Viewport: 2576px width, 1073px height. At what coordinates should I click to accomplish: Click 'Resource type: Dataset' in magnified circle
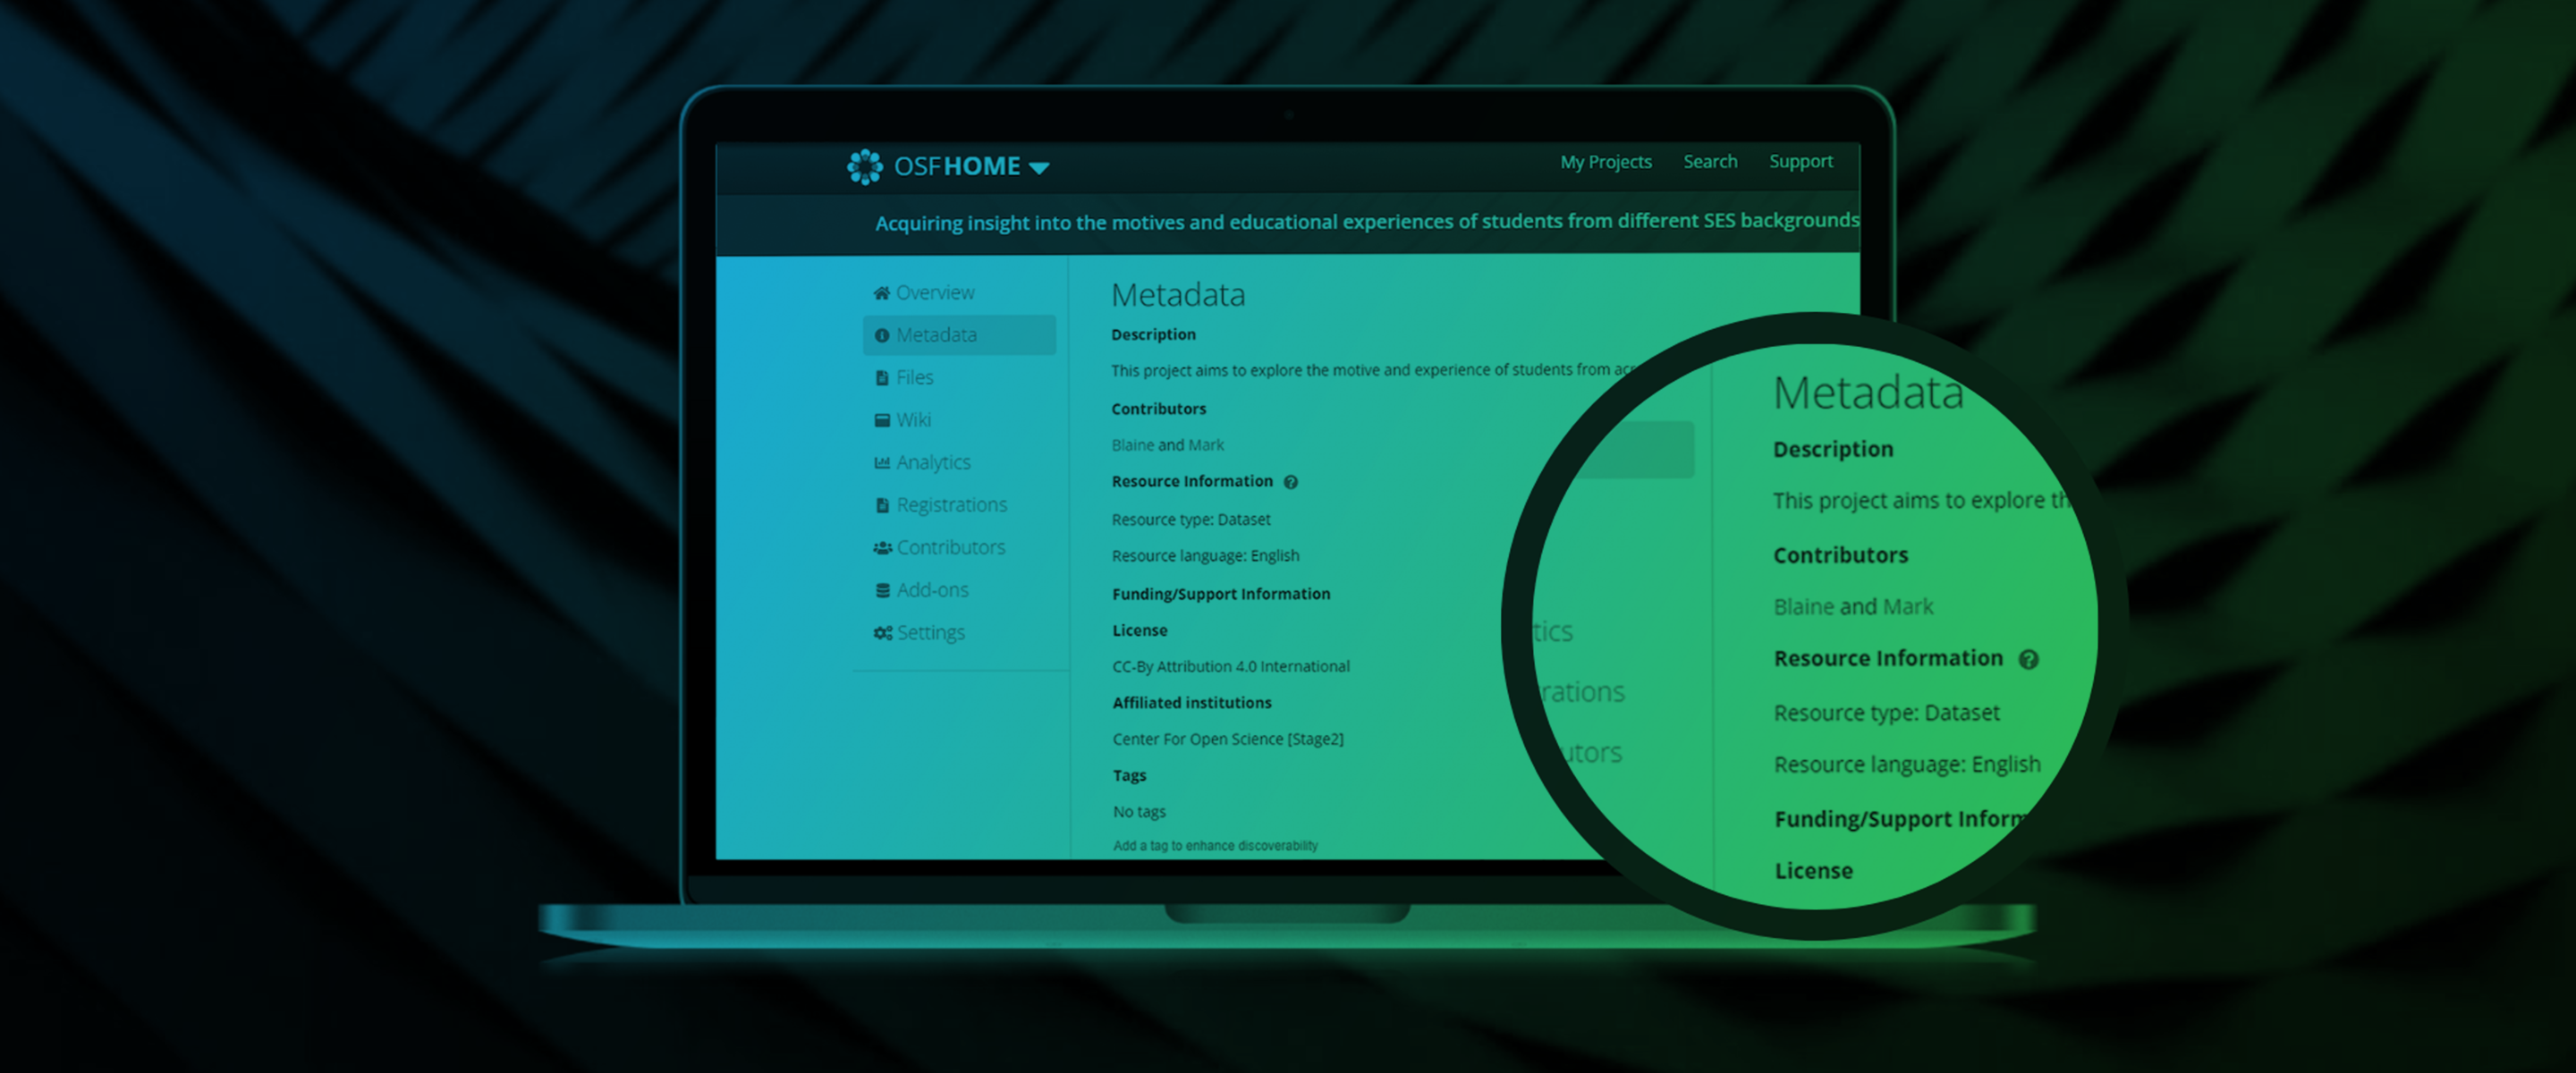click(x=1887, y=713)
